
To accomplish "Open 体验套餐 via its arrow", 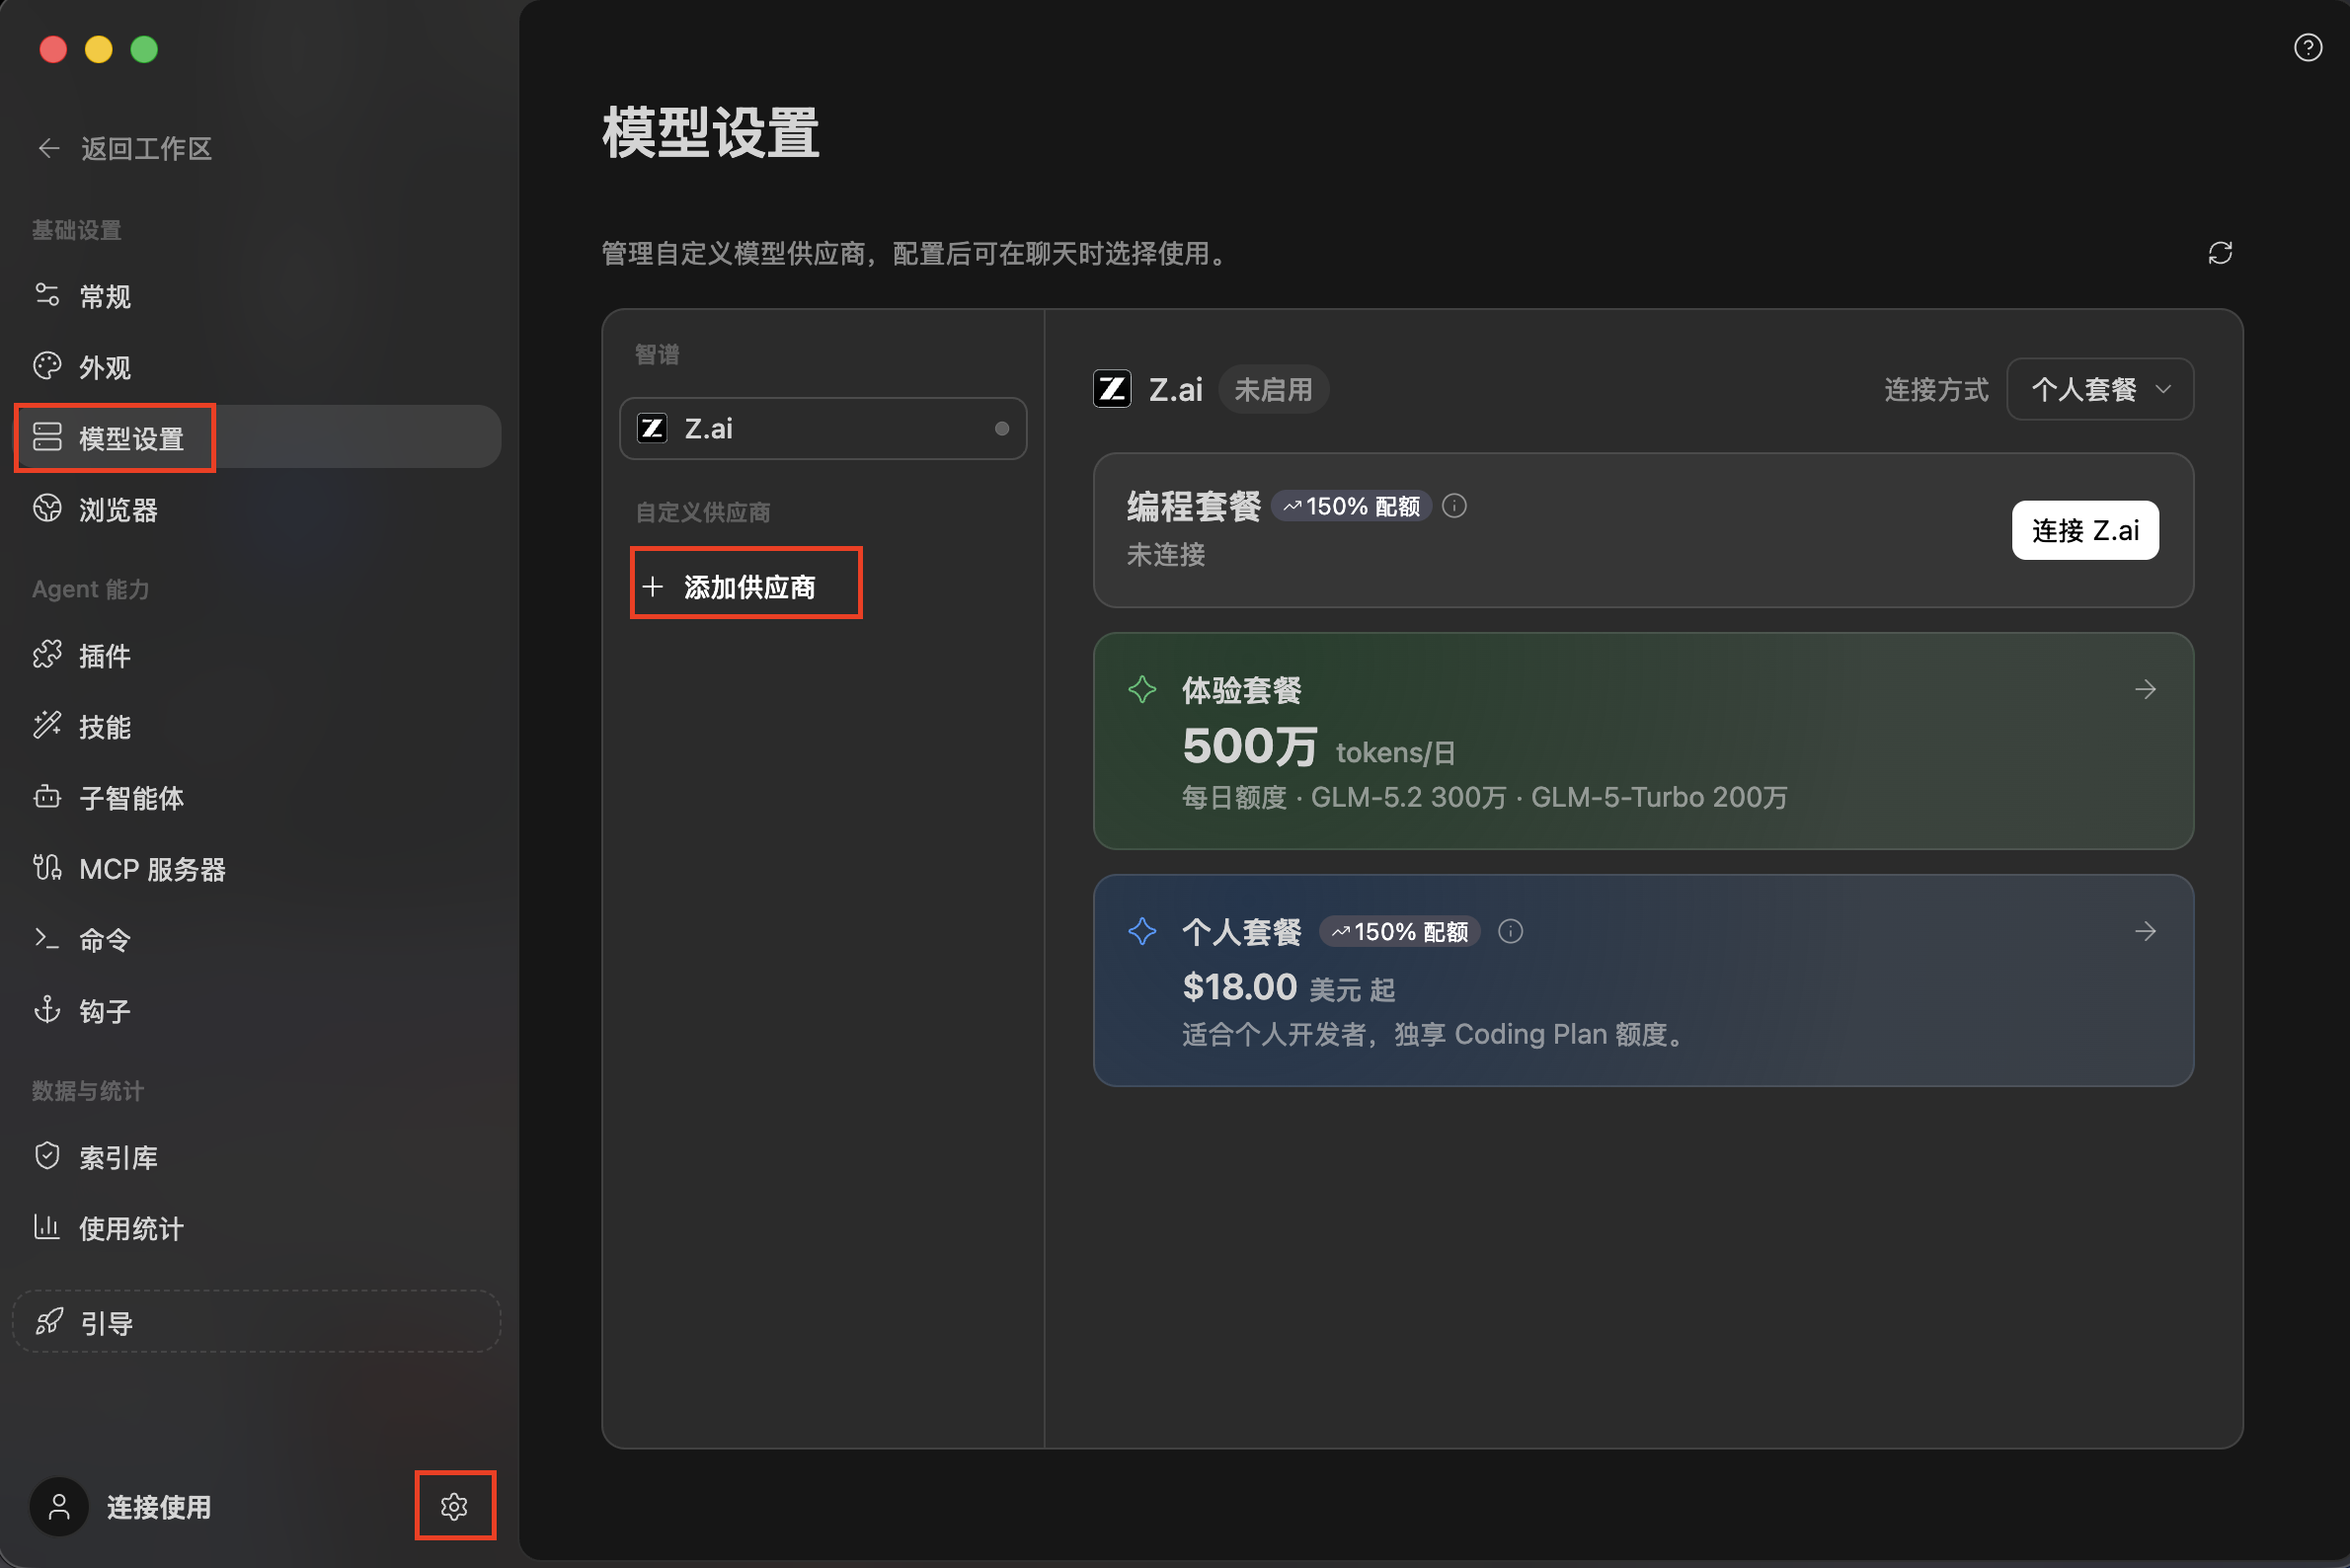I will pyautogui.click(x=2145, y=689).
